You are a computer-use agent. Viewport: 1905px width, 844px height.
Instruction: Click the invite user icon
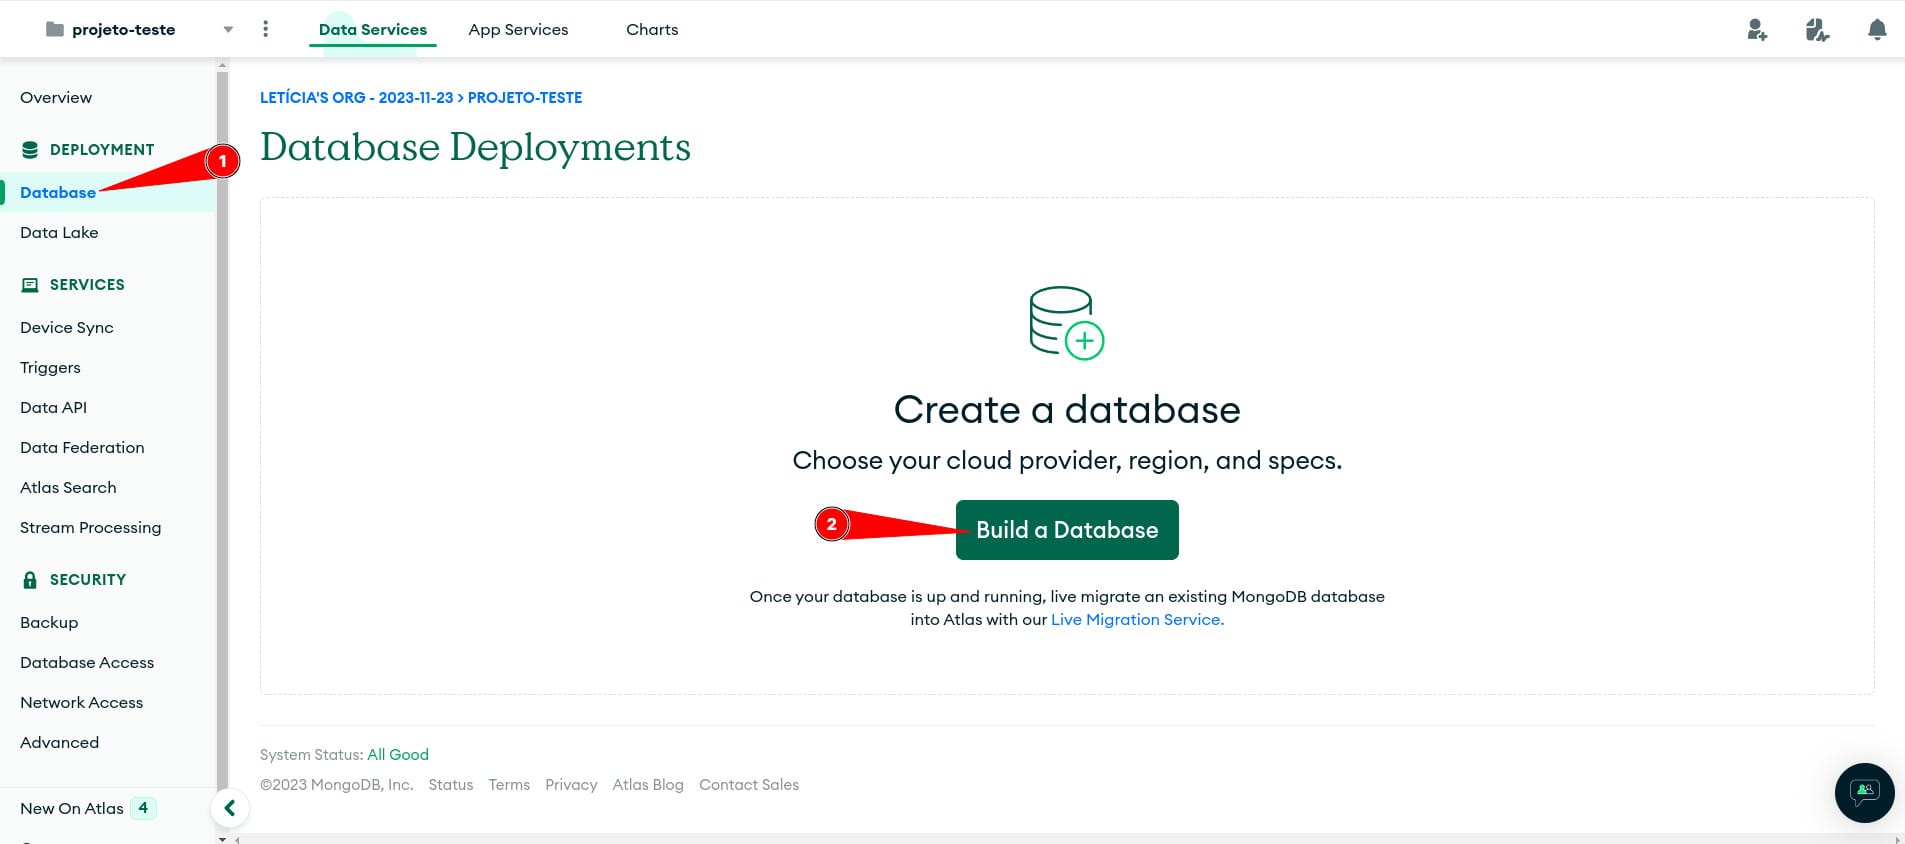pos(1757,30)
